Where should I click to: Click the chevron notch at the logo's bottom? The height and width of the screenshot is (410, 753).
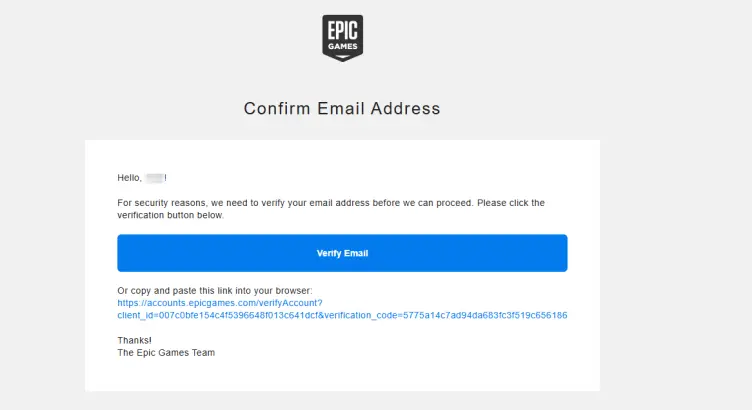342,57
